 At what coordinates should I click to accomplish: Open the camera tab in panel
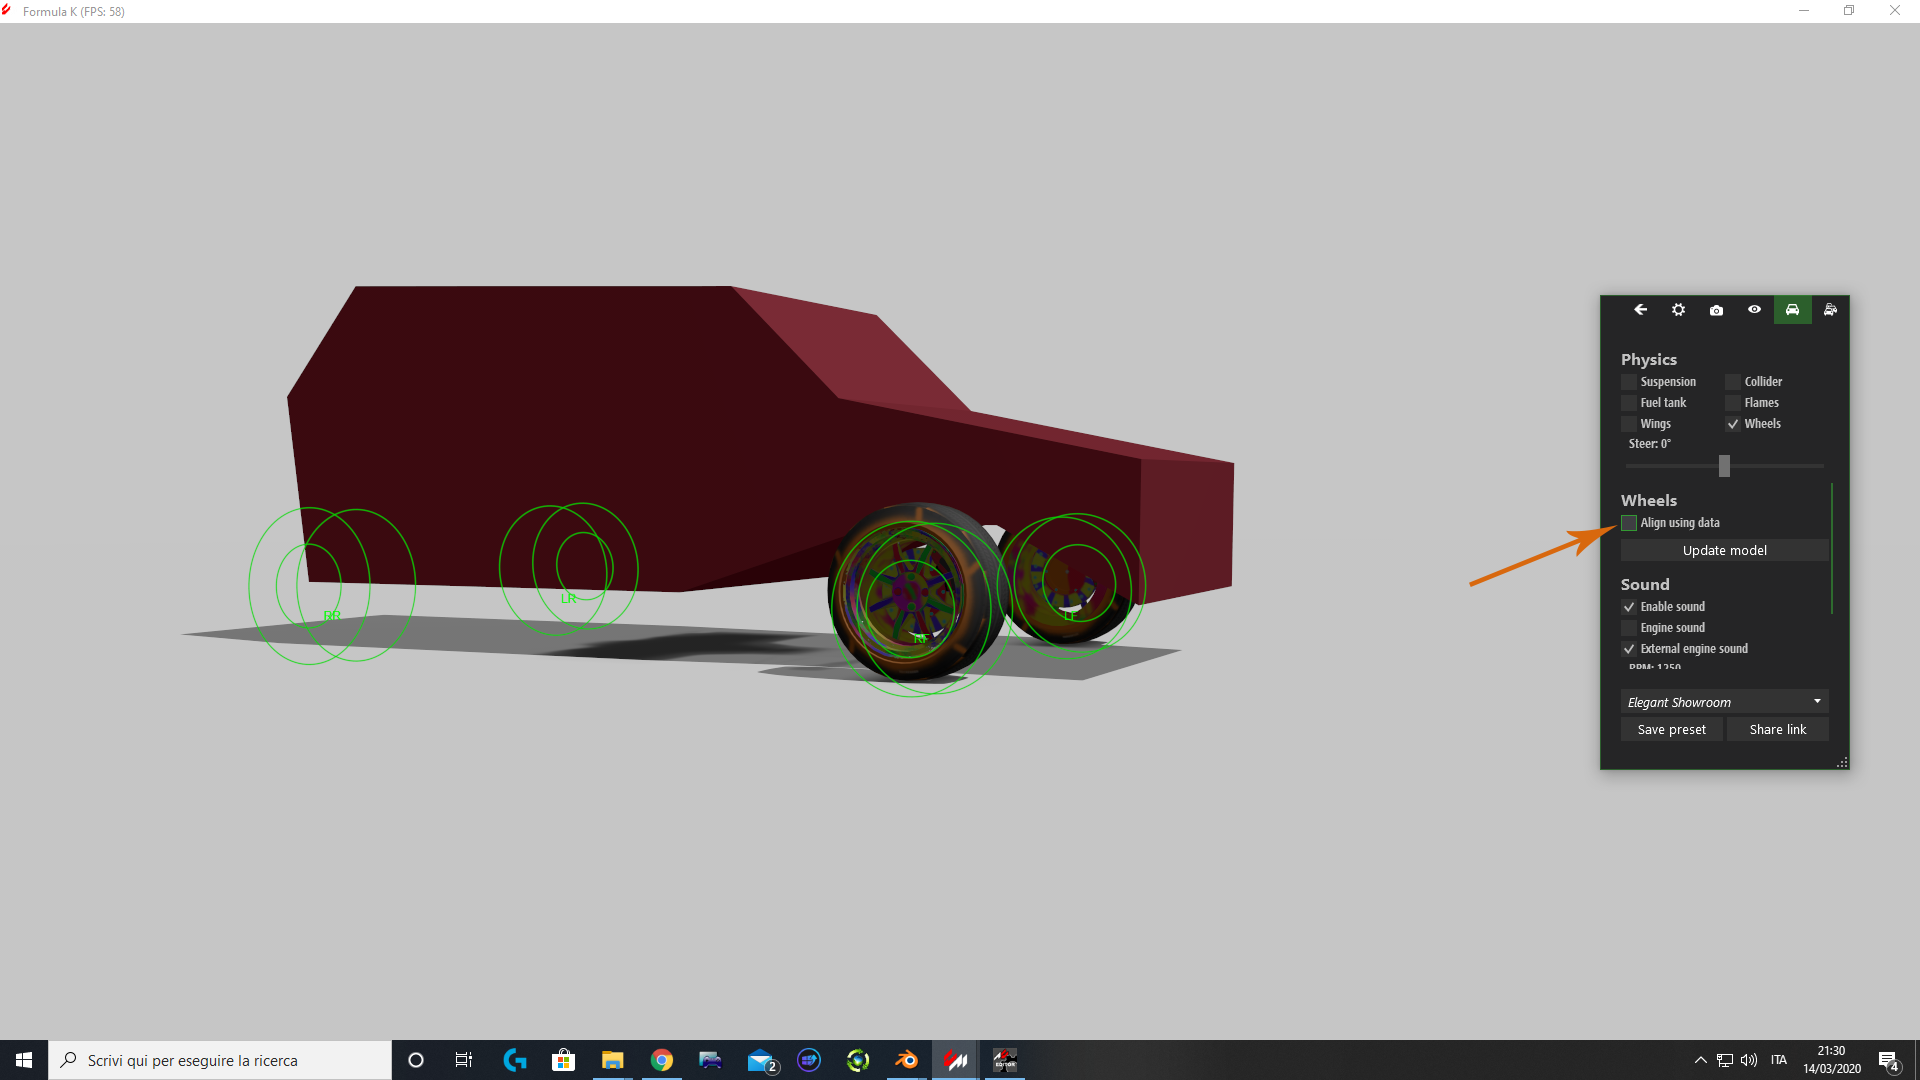click(1717, 310)
